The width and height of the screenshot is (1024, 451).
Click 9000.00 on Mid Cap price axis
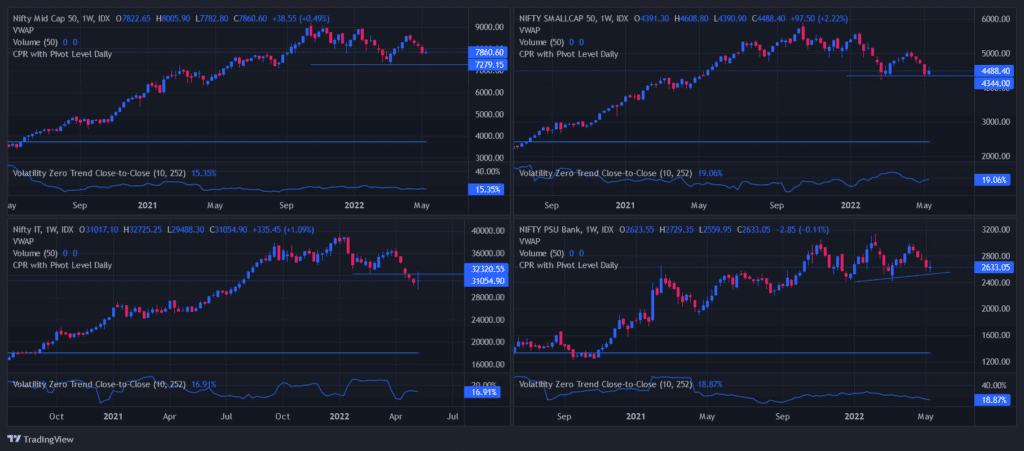coord(487,27)
